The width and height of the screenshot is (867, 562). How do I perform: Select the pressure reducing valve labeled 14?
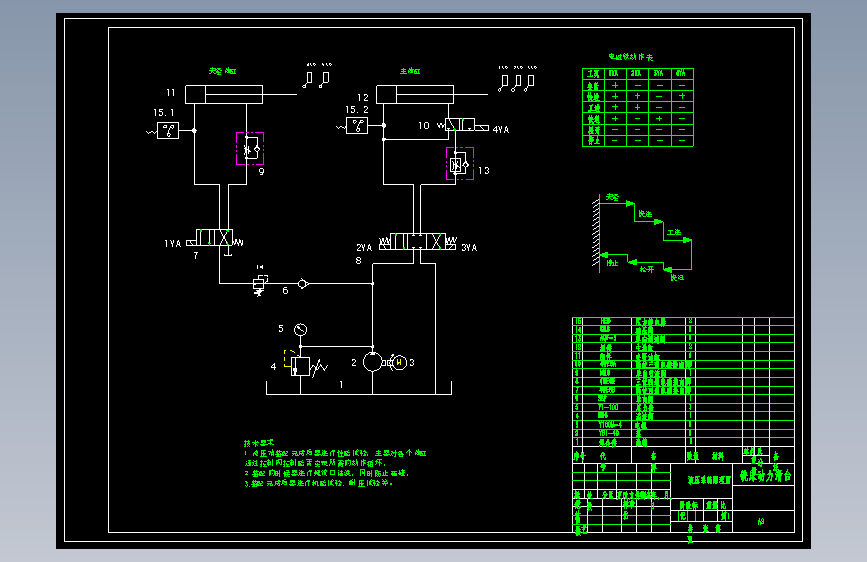click(x=259, y=284)
